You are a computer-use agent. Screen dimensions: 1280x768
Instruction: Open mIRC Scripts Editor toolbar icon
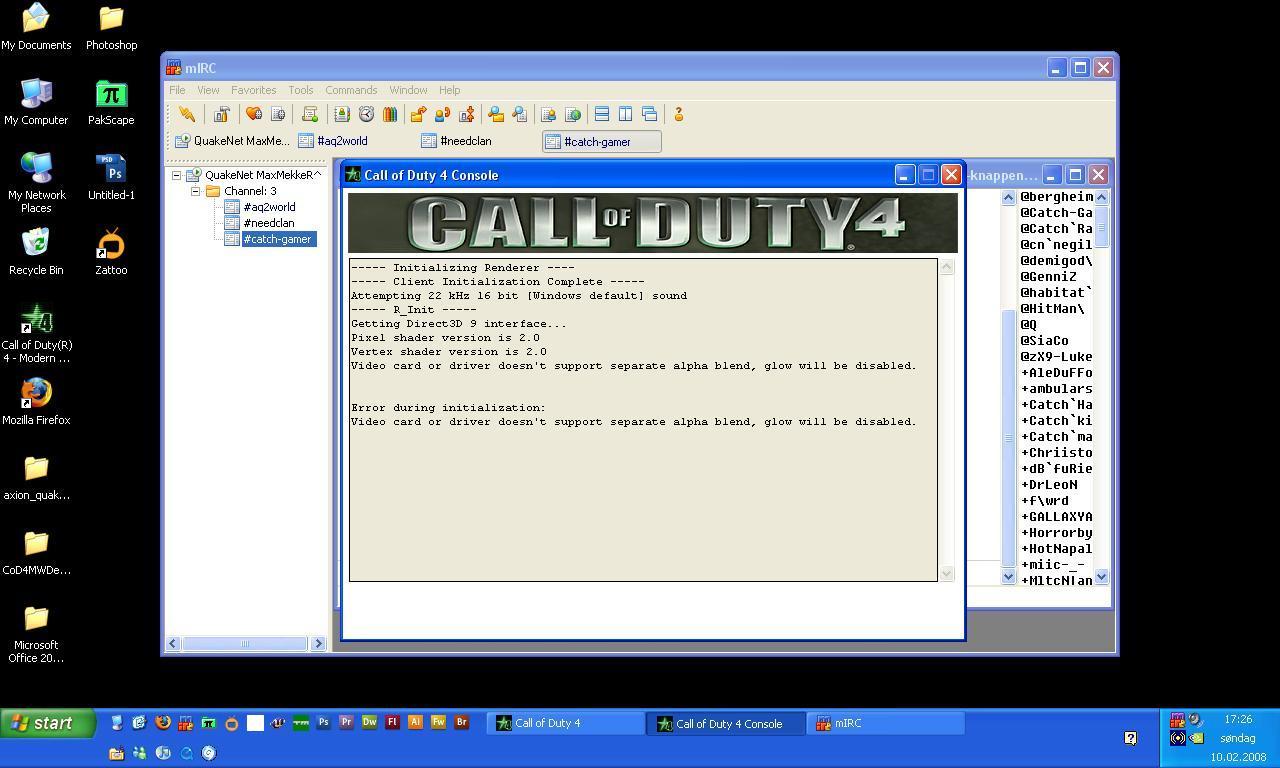pos(310,114)
